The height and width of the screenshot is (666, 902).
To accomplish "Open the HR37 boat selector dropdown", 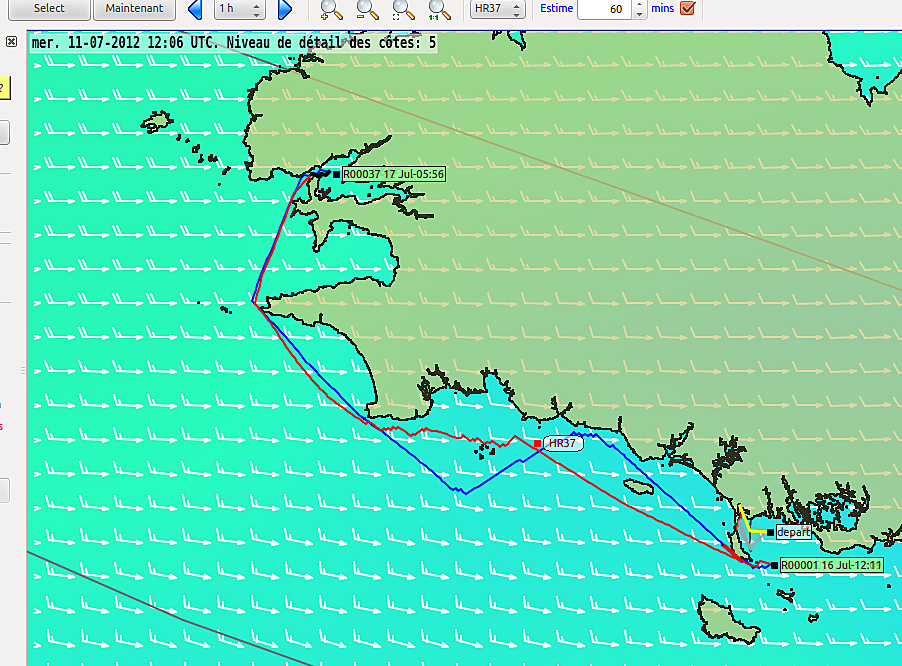I will tap(498, 9).
